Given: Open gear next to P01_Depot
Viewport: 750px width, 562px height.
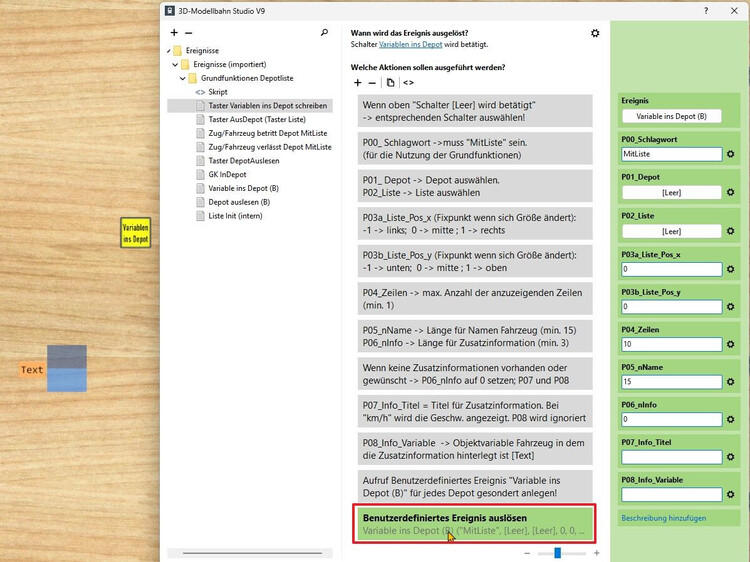Looking at the screenshot, I should [x=730, y=192].
